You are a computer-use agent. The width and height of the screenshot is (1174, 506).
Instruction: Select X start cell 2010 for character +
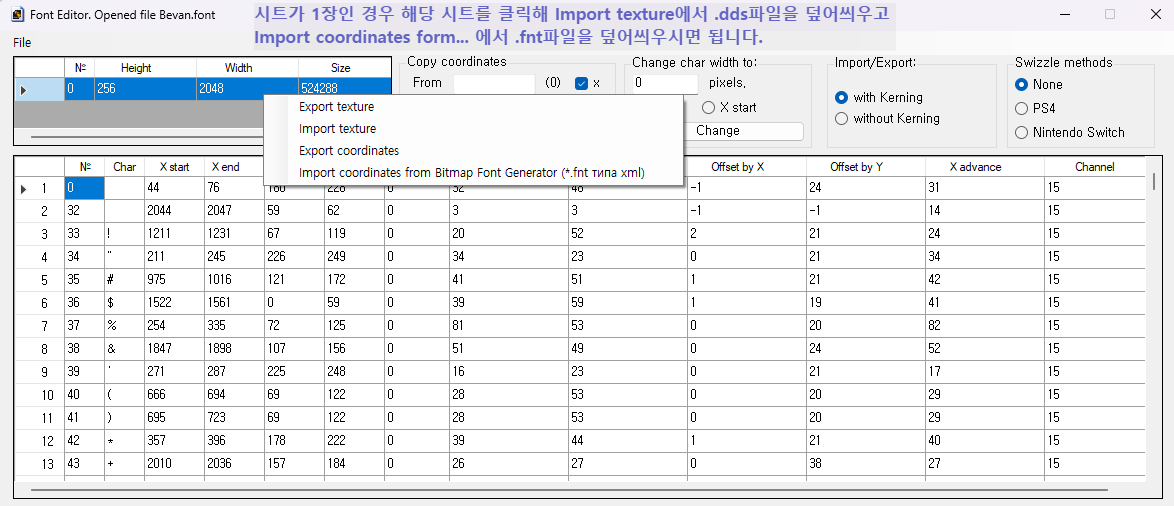tap(174, 463)
